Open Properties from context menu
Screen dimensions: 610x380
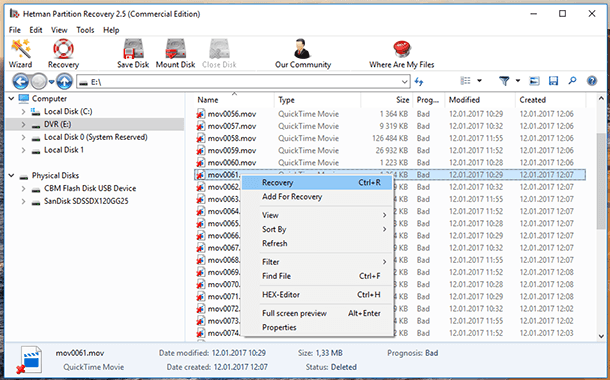317,327
